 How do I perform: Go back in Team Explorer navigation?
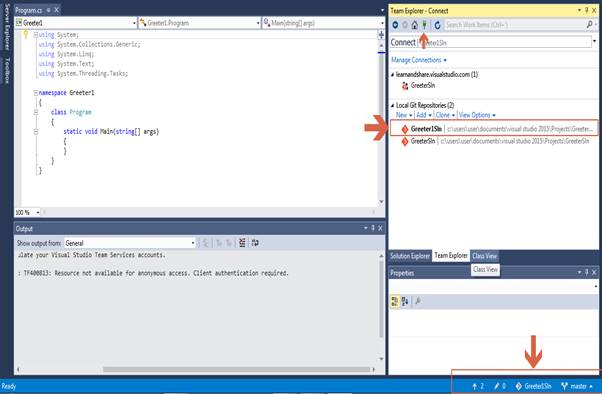pyautogui.click(x=395, y=25)
